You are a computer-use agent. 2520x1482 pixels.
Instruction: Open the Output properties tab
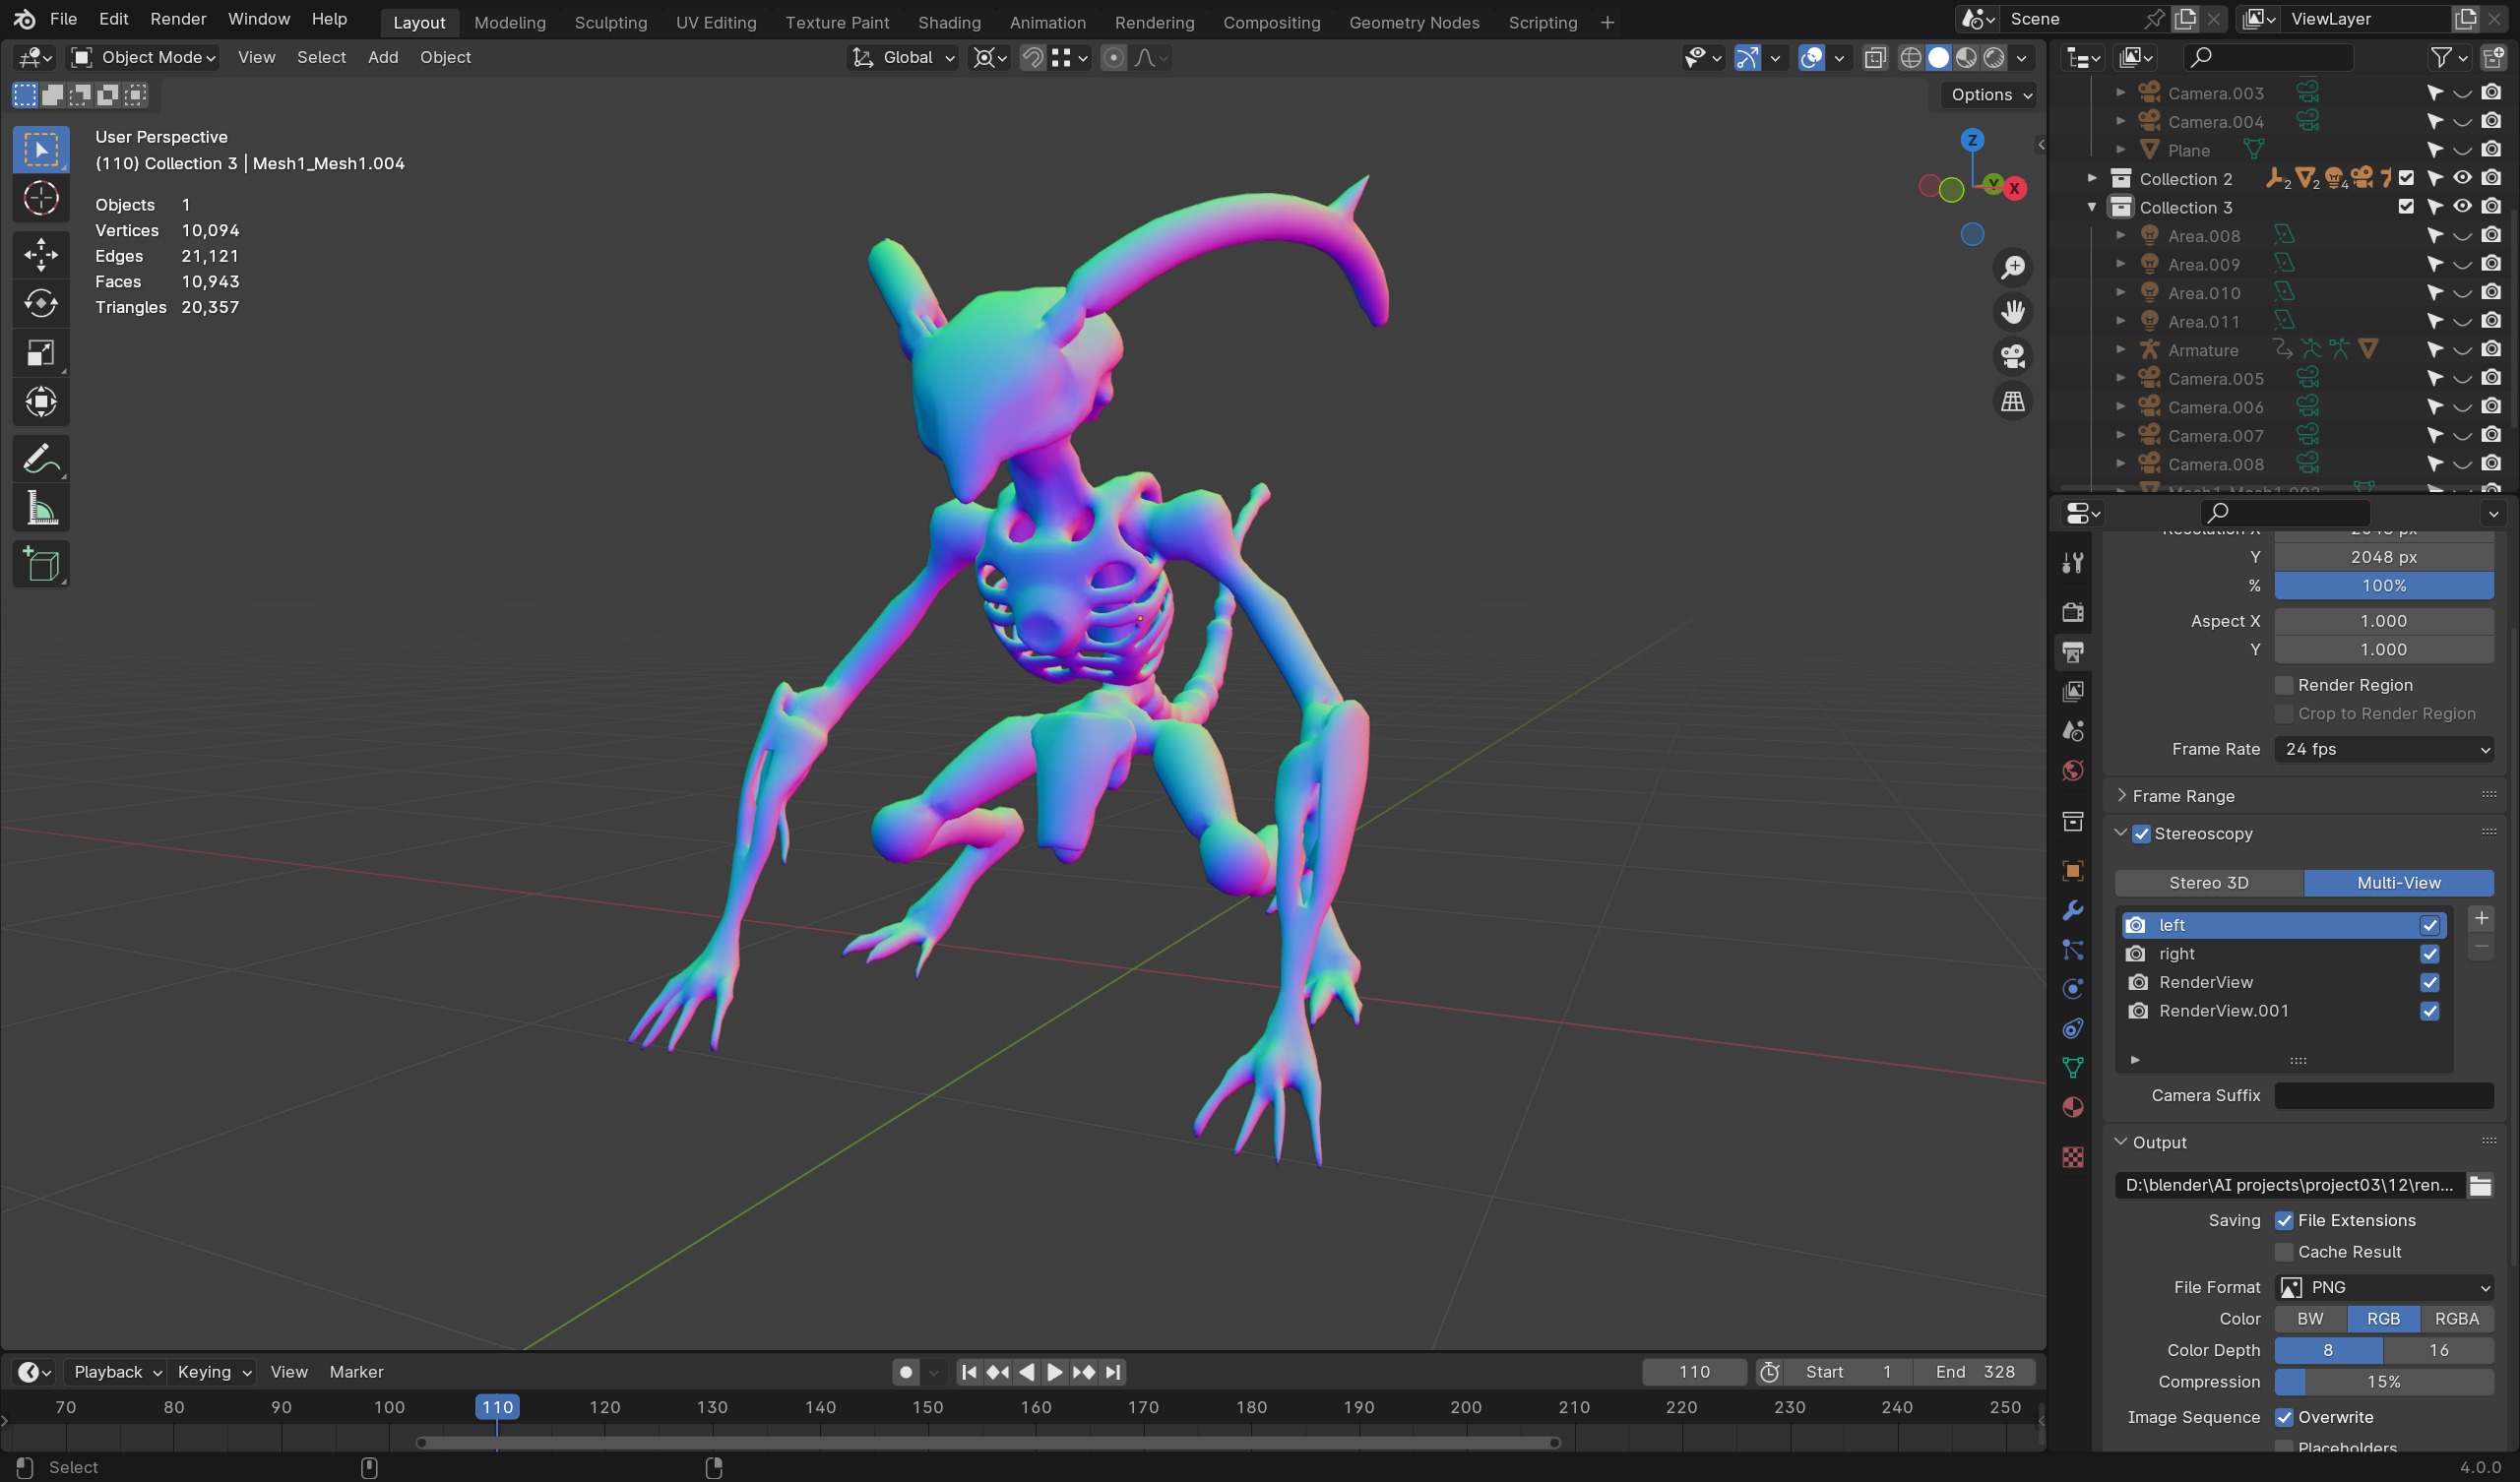2072,652
